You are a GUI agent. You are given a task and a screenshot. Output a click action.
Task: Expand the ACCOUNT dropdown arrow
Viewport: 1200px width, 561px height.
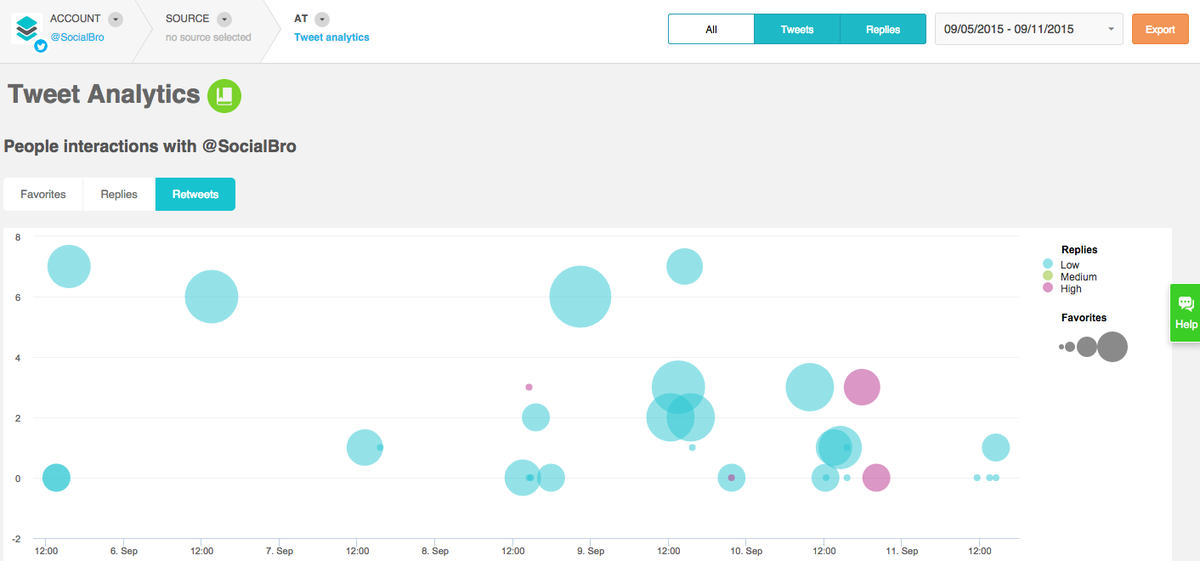point(116,19)
